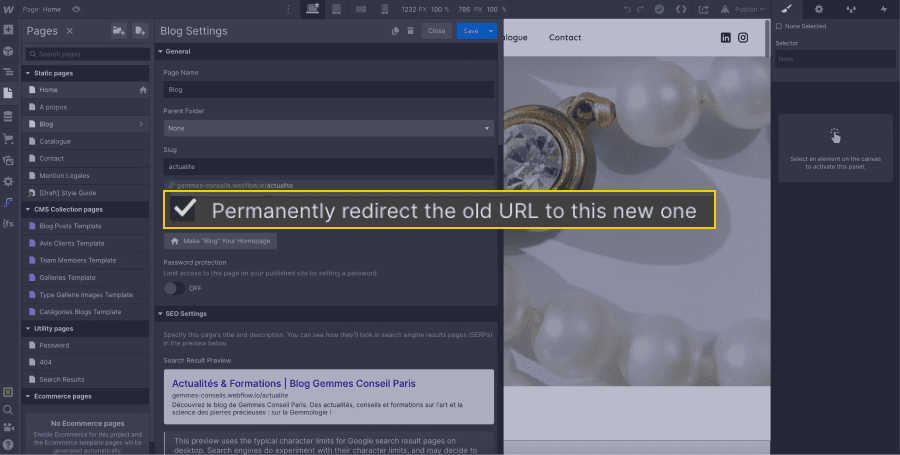Focus the Search pages field
The height and width of the screenshot is (455, 900).
tap(87, 54)
